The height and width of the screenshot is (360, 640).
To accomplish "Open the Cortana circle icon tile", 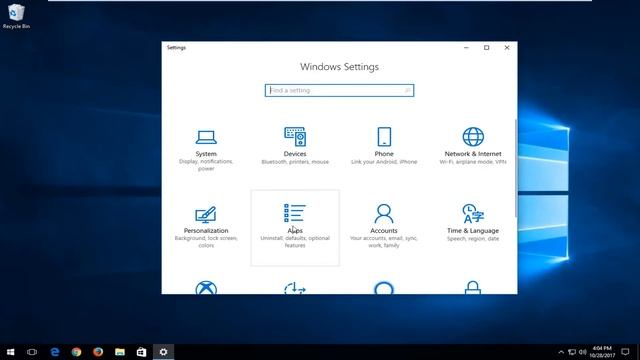I will pyautogui.click(x=384, y=288).
